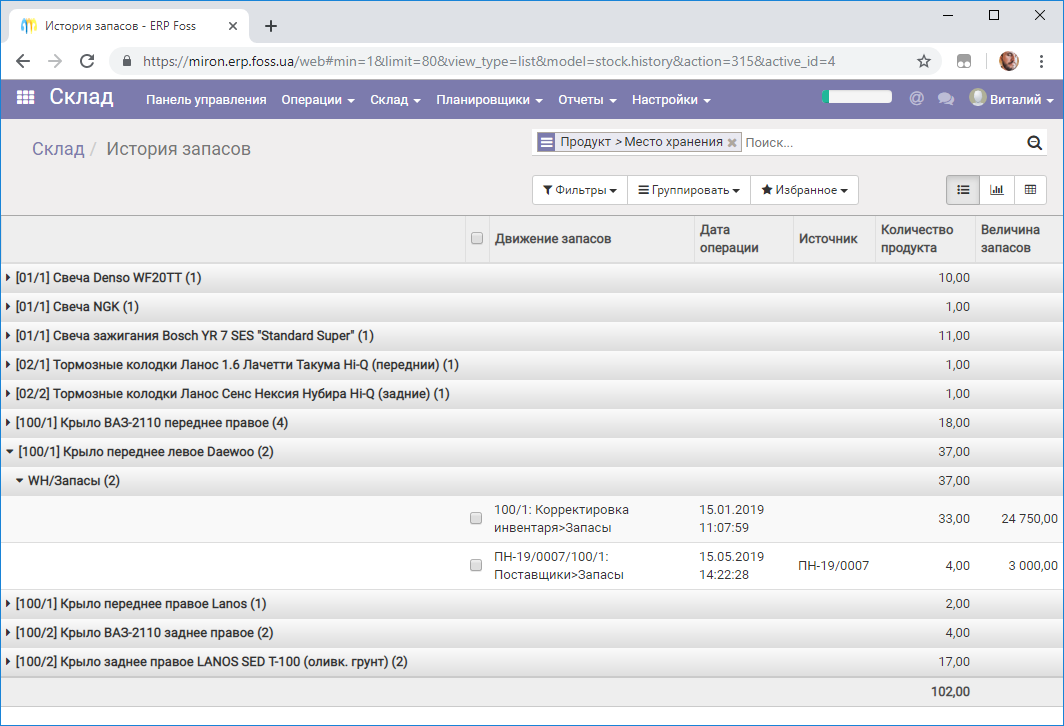Switch to list view icon
Screen dimensions: 1064x726
(963, 190)
